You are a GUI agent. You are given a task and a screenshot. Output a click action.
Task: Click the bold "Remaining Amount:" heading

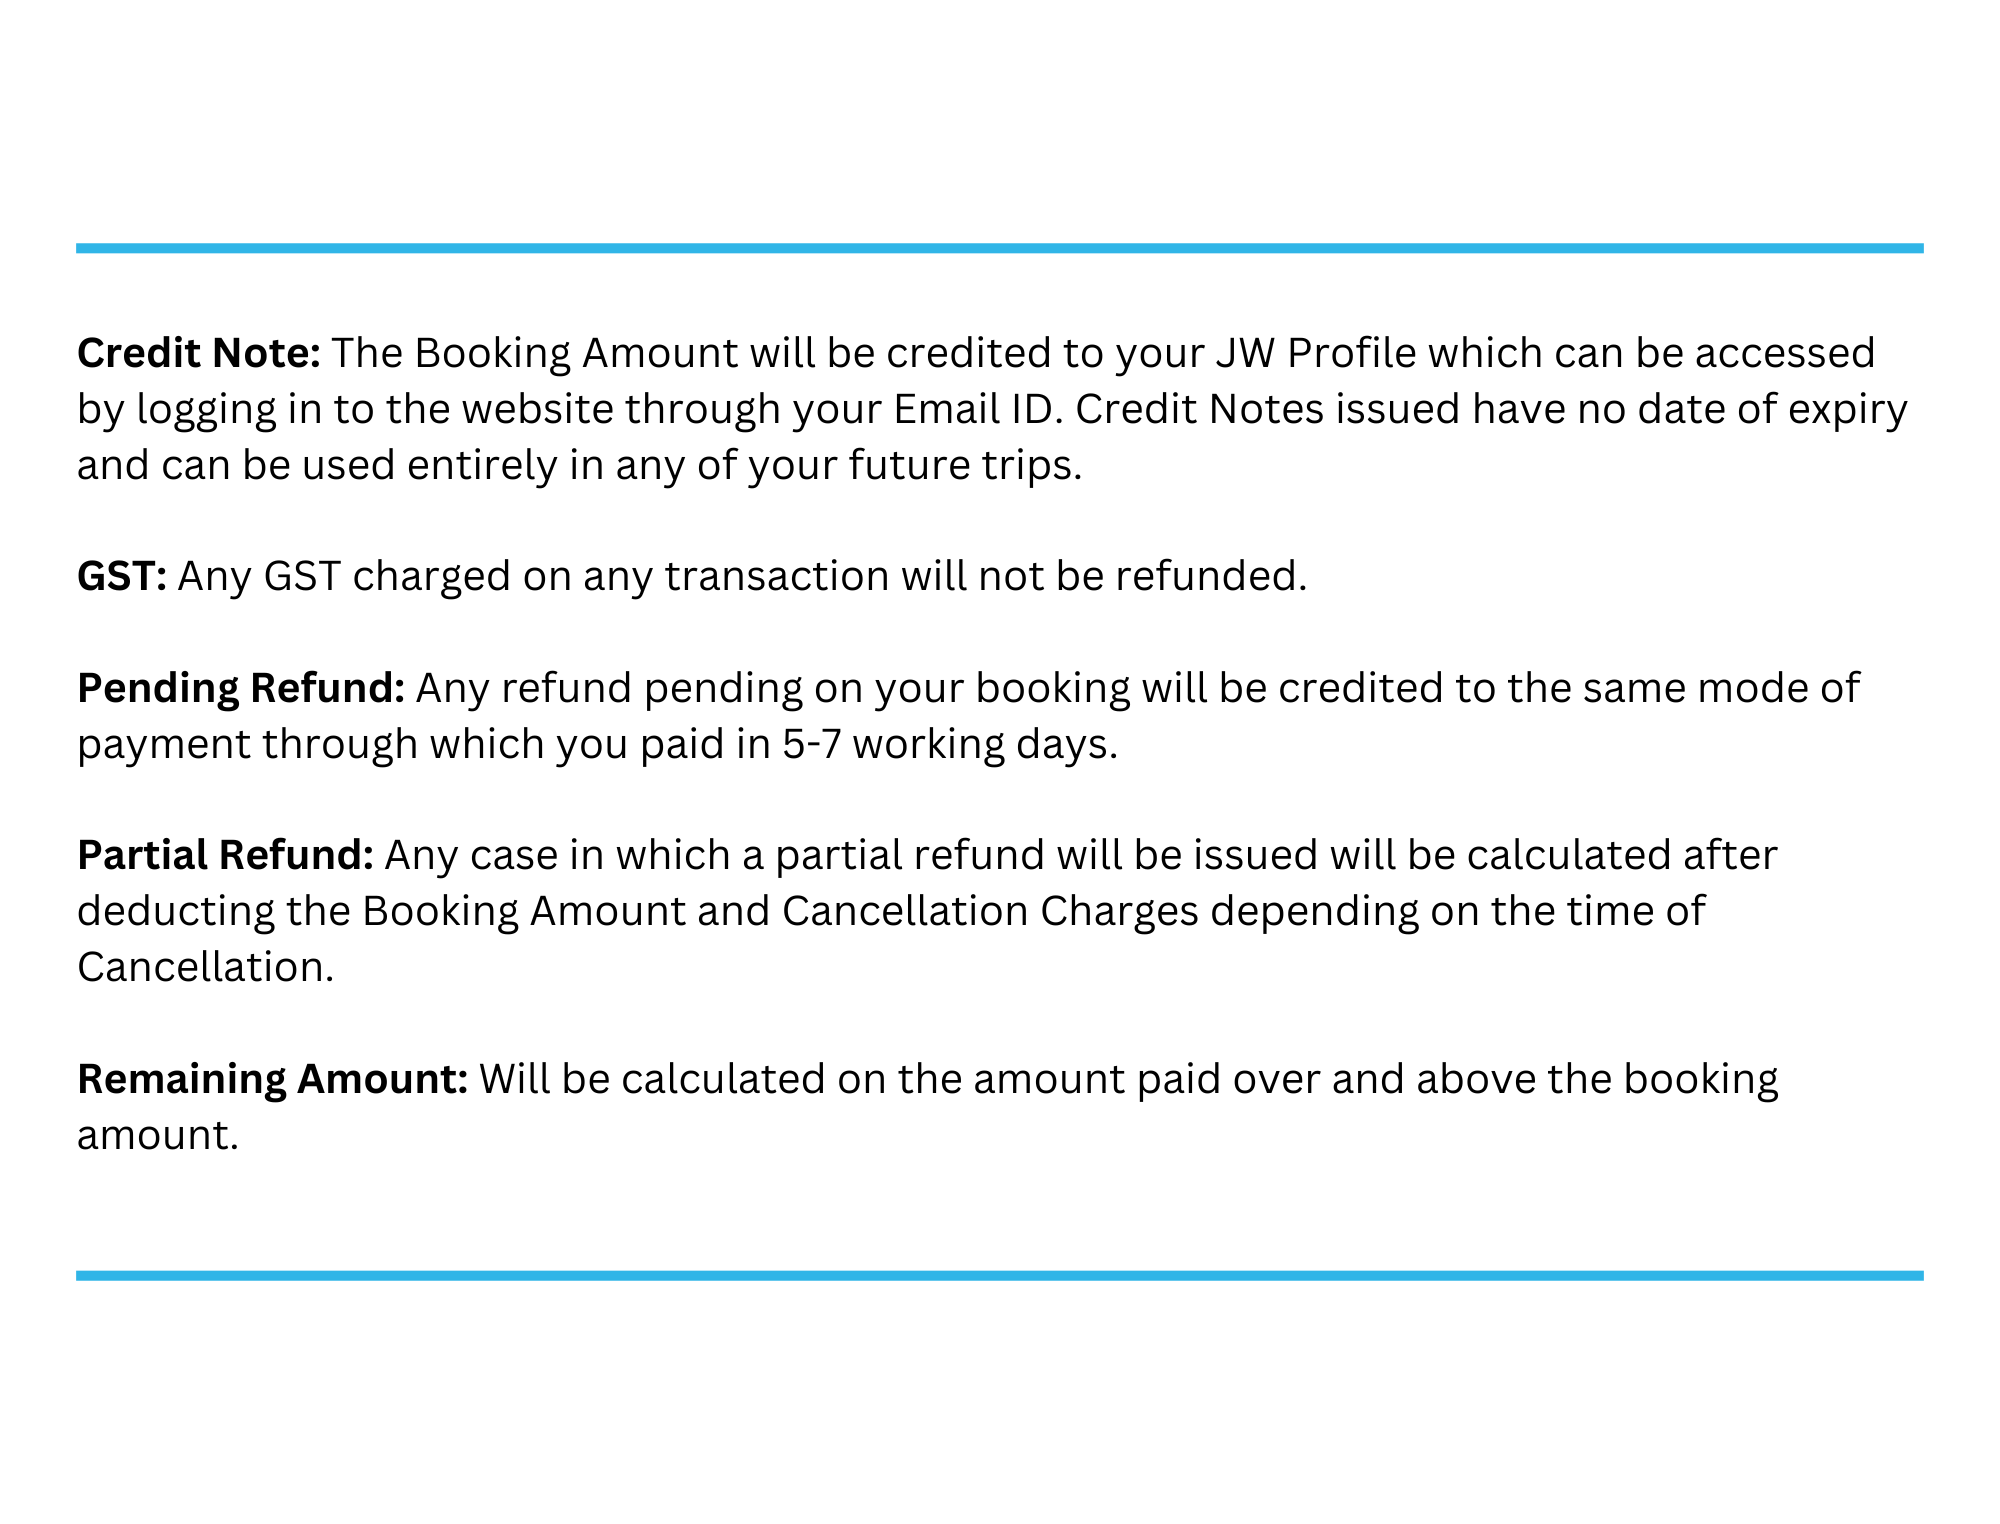click(272, 1079)
